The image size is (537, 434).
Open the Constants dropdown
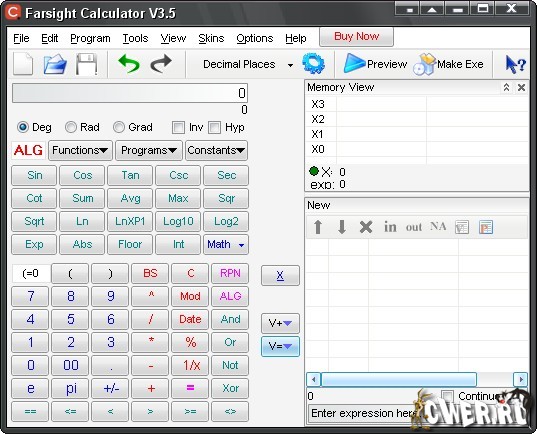[x=216, y=150]
